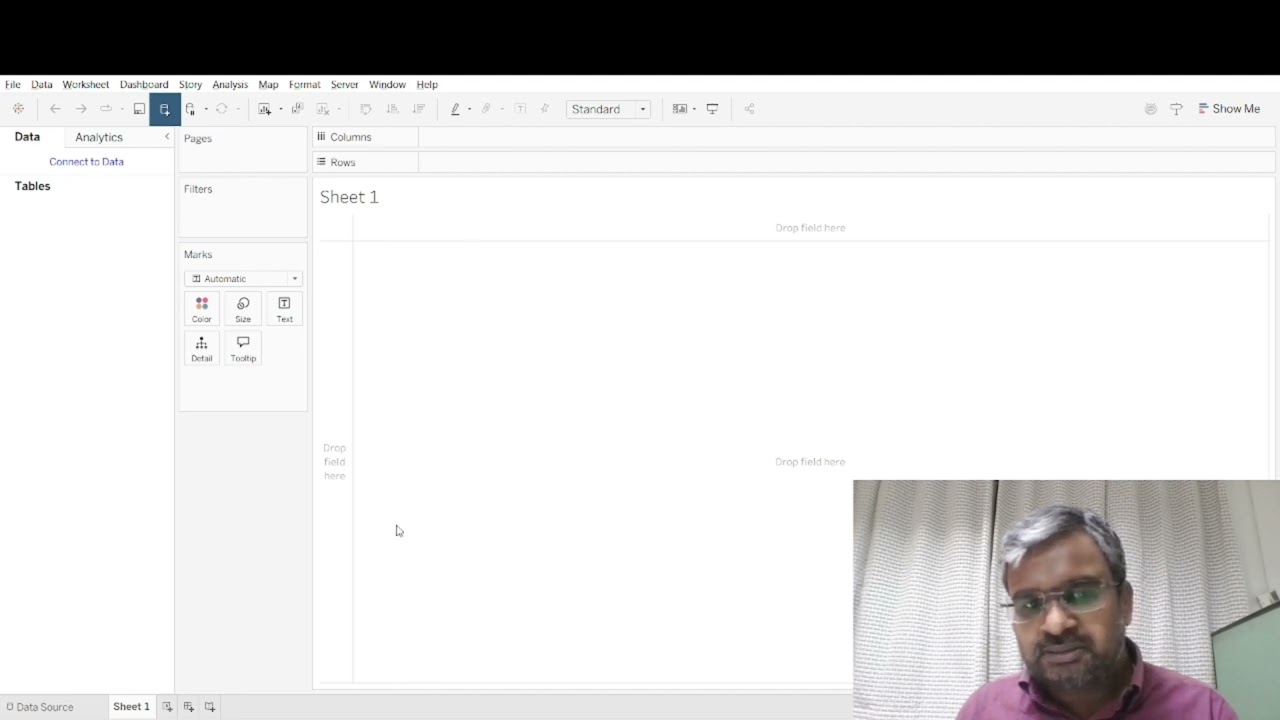The width and height of the screenshot is (1280, 720).
Task: Click the Sort Ascending icon
Action: click(x=392, y=109)
